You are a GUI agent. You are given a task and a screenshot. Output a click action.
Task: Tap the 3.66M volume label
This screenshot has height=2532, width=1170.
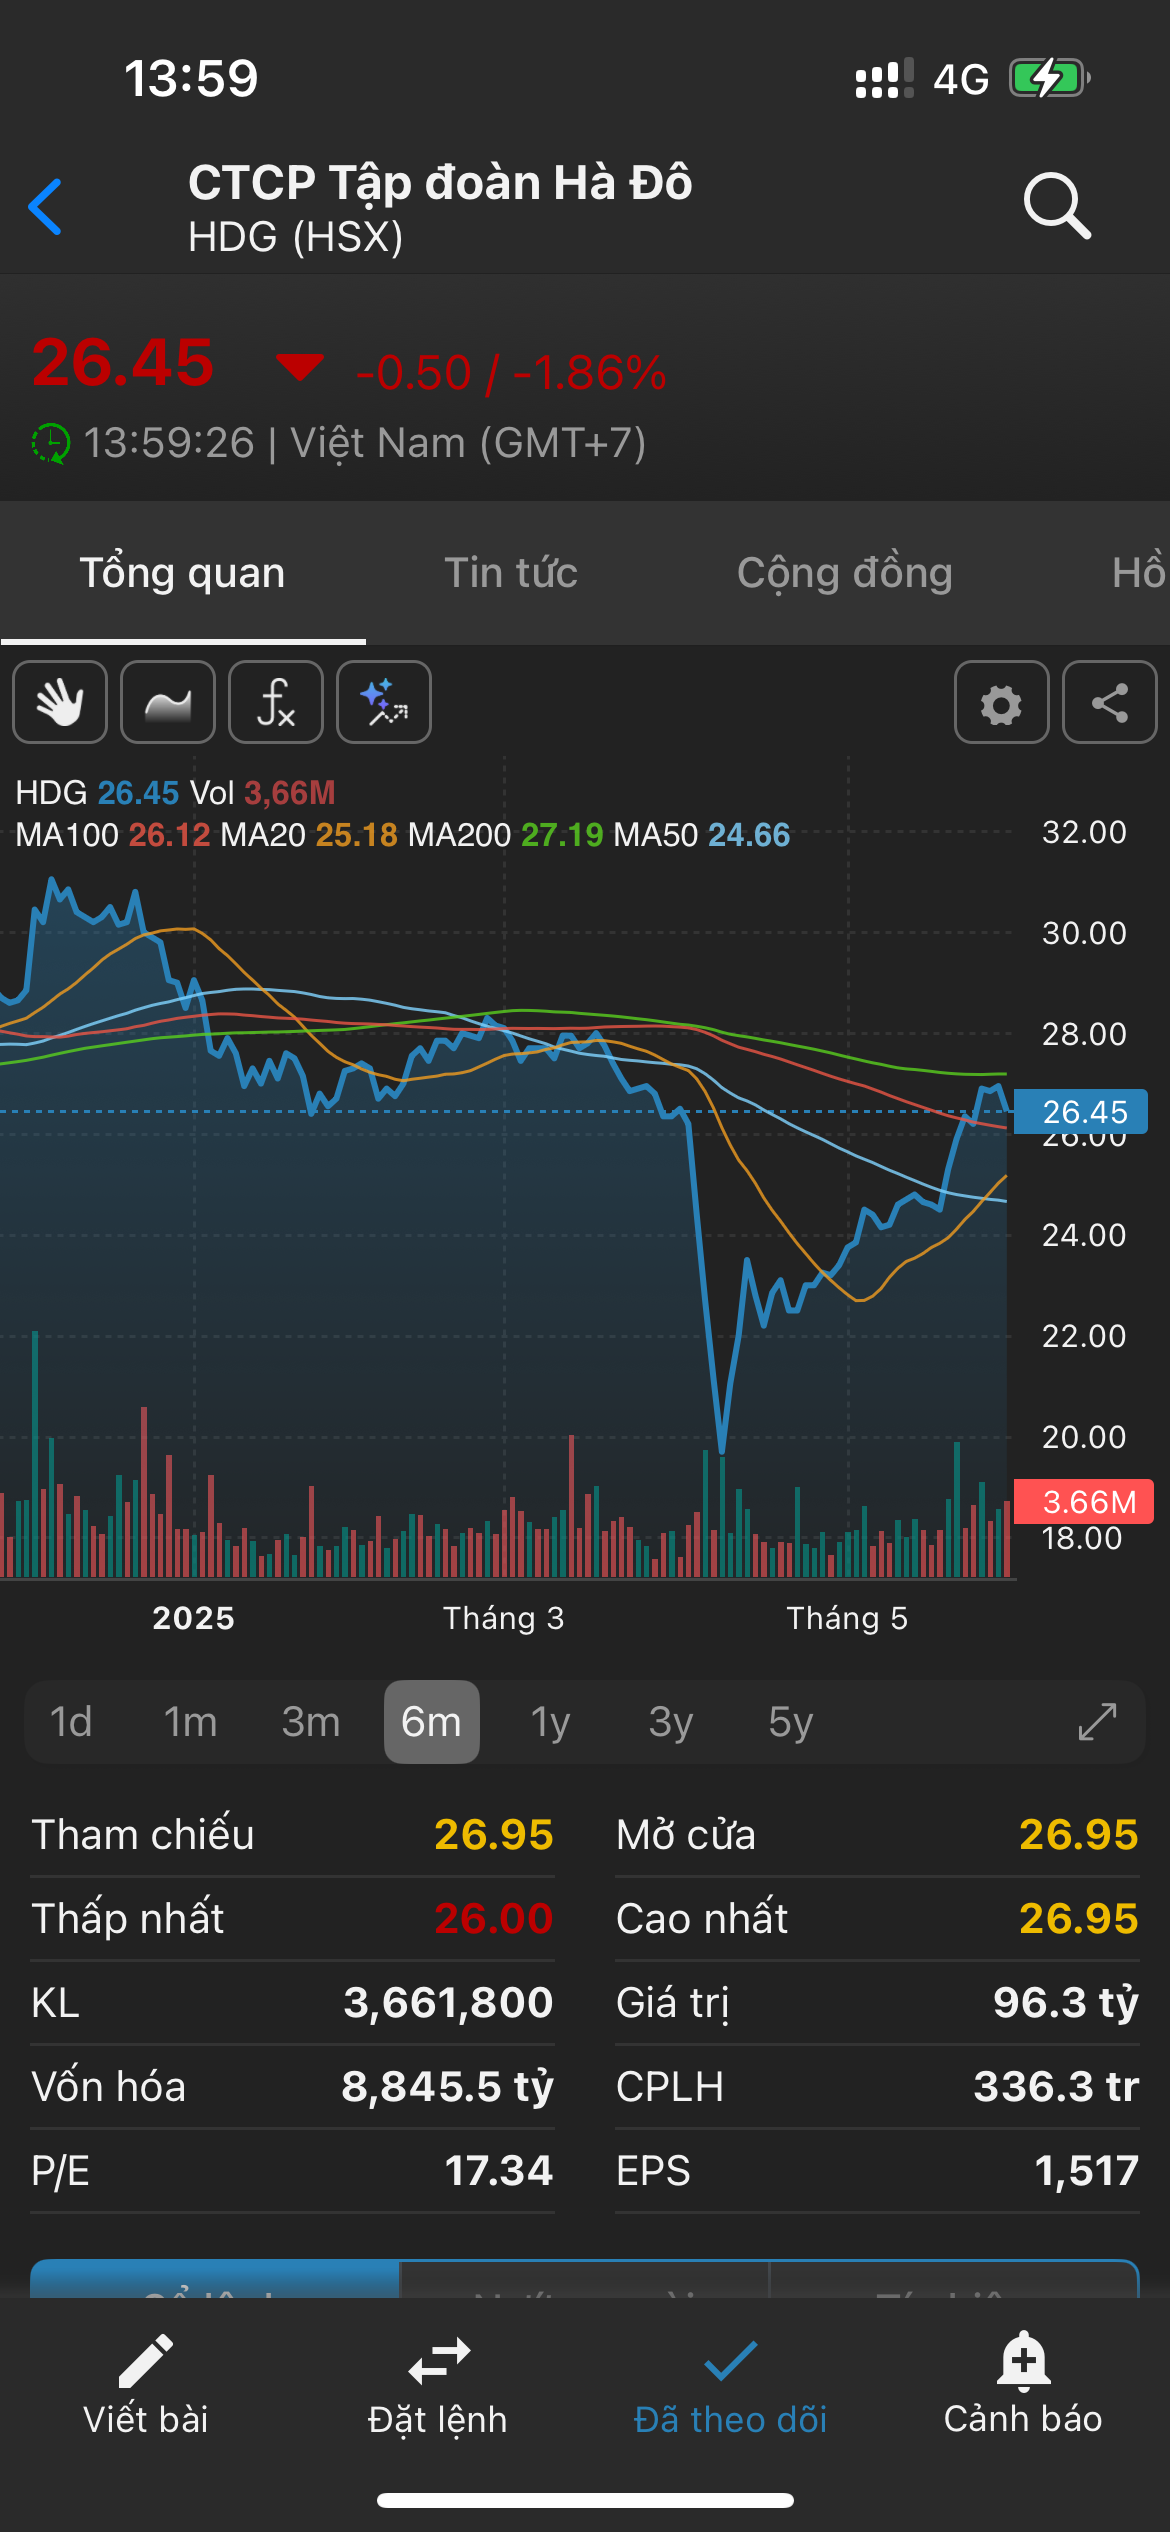pos(1085,1501)
